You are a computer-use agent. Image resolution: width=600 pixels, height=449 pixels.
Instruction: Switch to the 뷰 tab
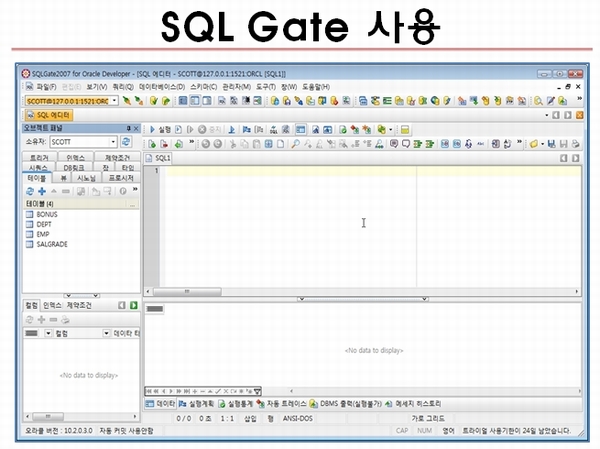pos(64,178)
